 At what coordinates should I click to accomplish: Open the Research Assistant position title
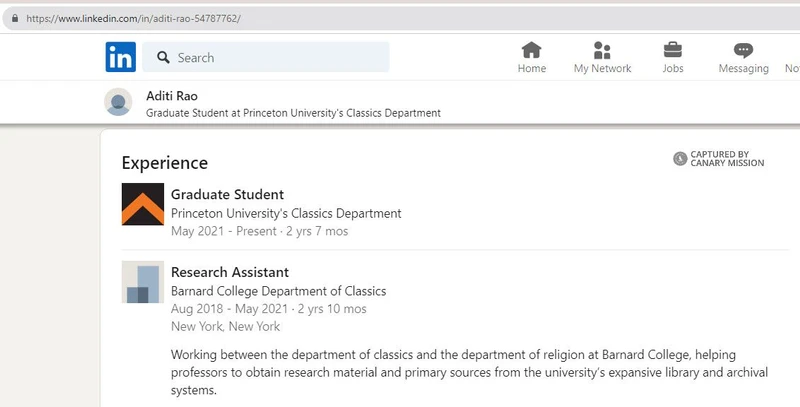[230, 272]
